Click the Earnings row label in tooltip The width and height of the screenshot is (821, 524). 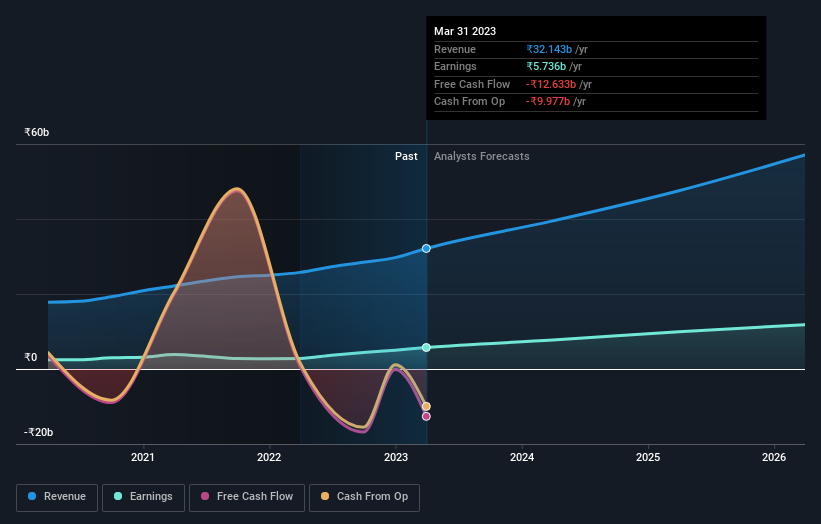455,66
